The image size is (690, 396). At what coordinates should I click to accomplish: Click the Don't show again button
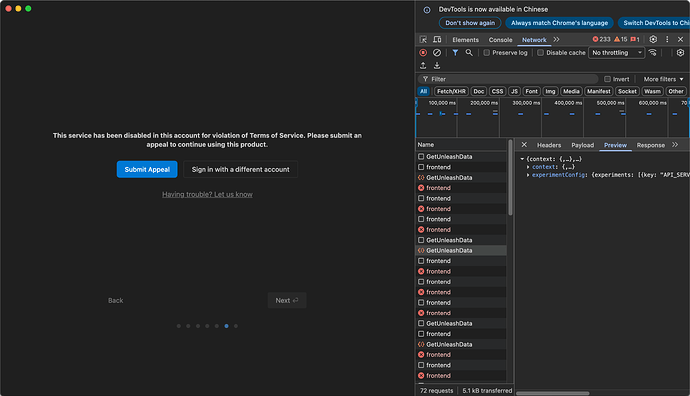click(x=470, y=23)
